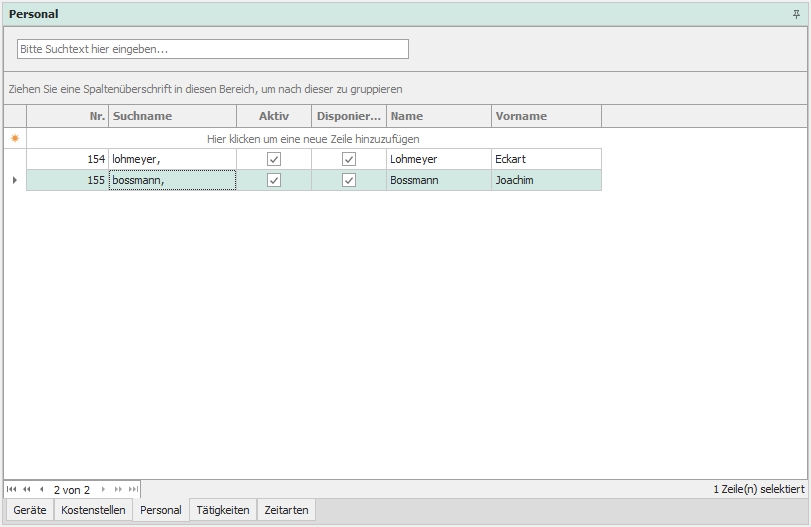Toggle Aktiv checkbox for Bossmann
This screenshot has width=811, height=527.
[x=274, y=180]
